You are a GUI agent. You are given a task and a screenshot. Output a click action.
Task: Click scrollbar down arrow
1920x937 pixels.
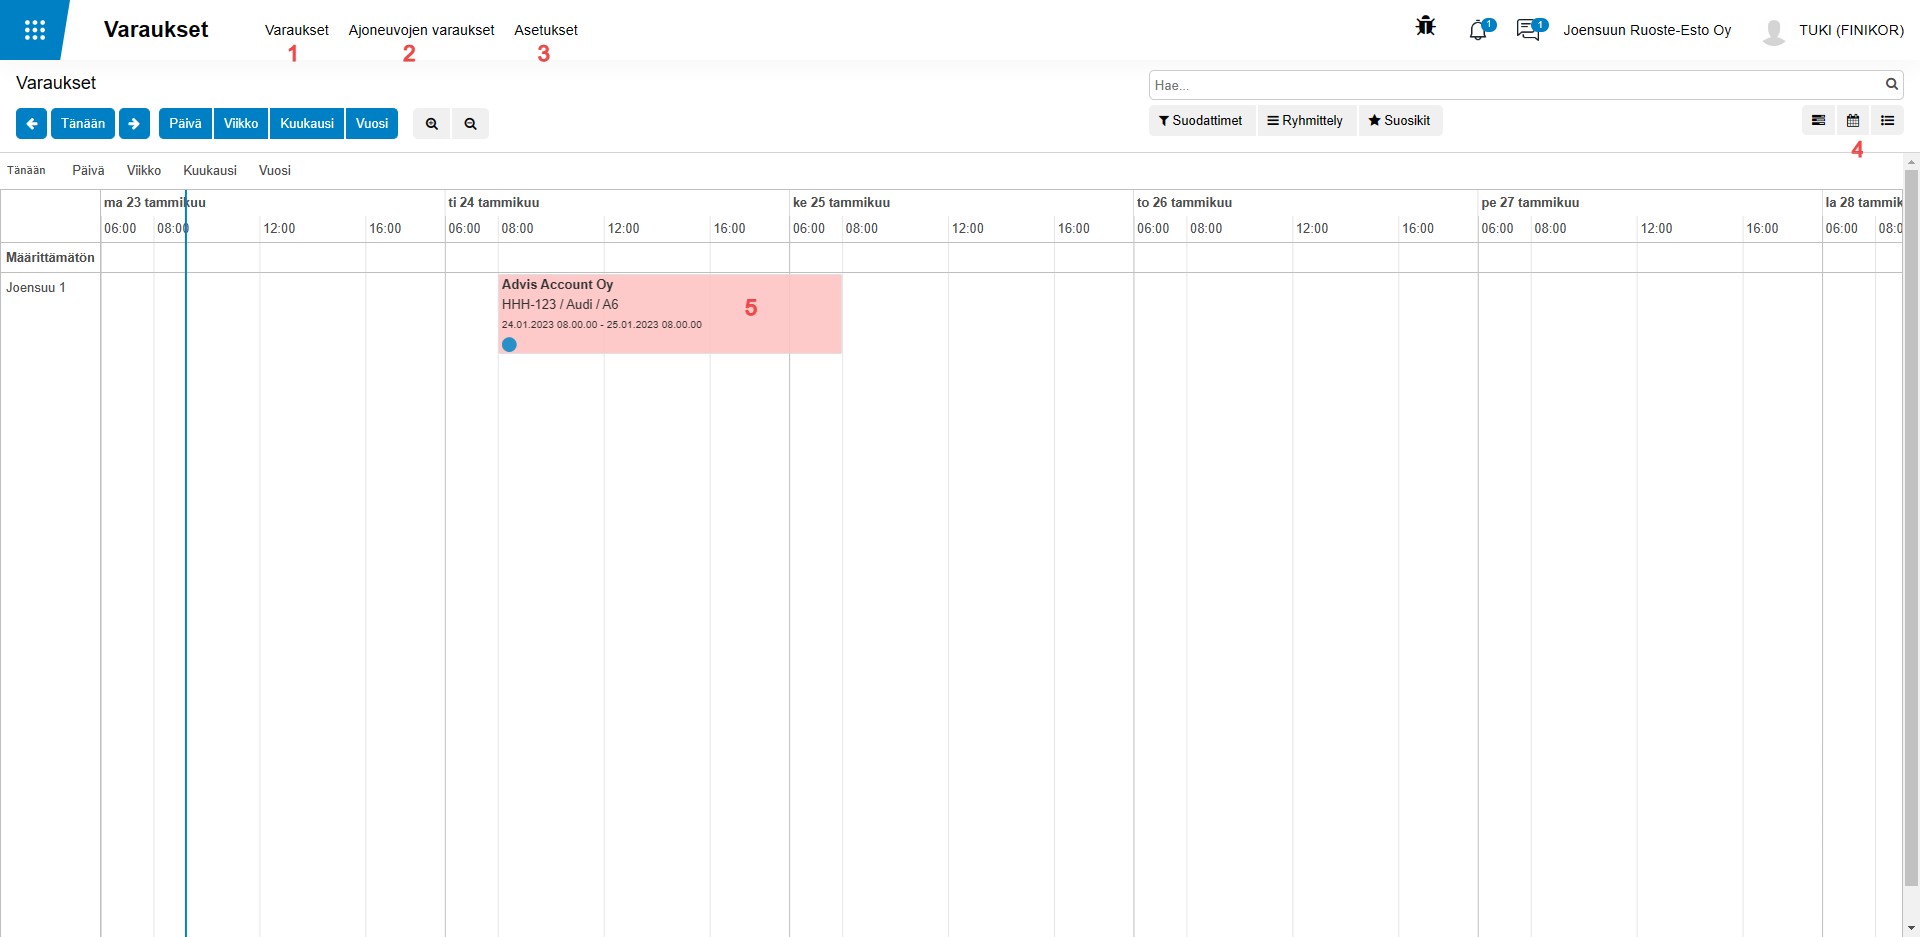1911,928
